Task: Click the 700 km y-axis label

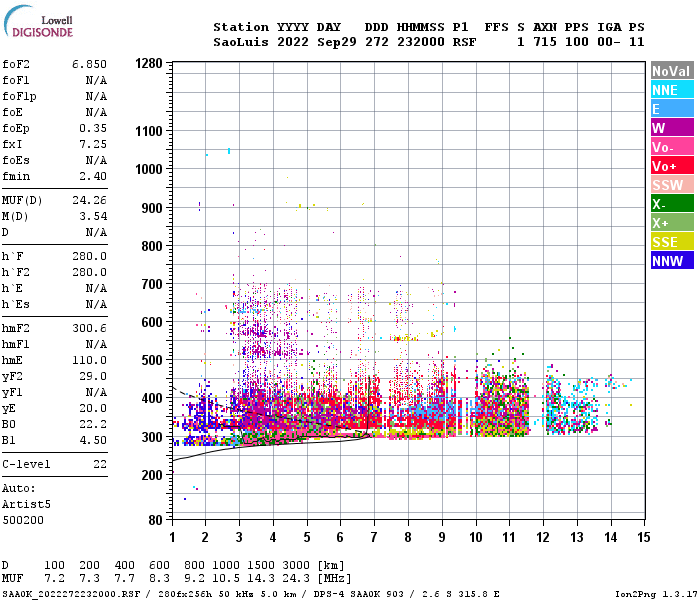Action: pos(152,284)
